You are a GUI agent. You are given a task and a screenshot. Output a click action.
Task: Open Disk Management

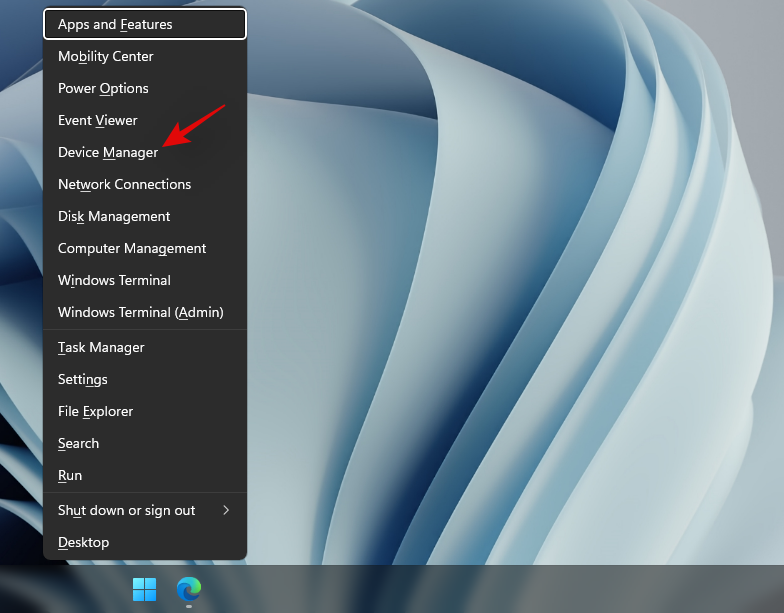145,216
